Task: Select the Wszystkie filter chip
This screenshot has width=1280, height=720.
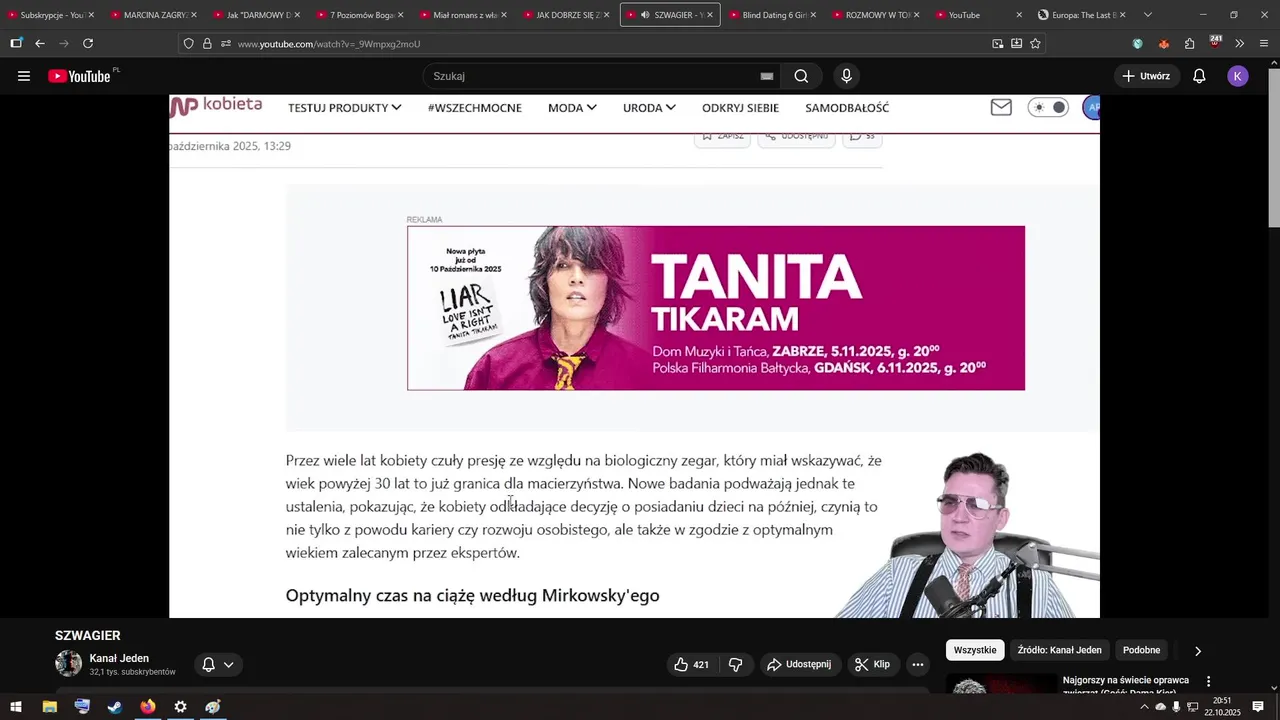Action: point(975,650)
